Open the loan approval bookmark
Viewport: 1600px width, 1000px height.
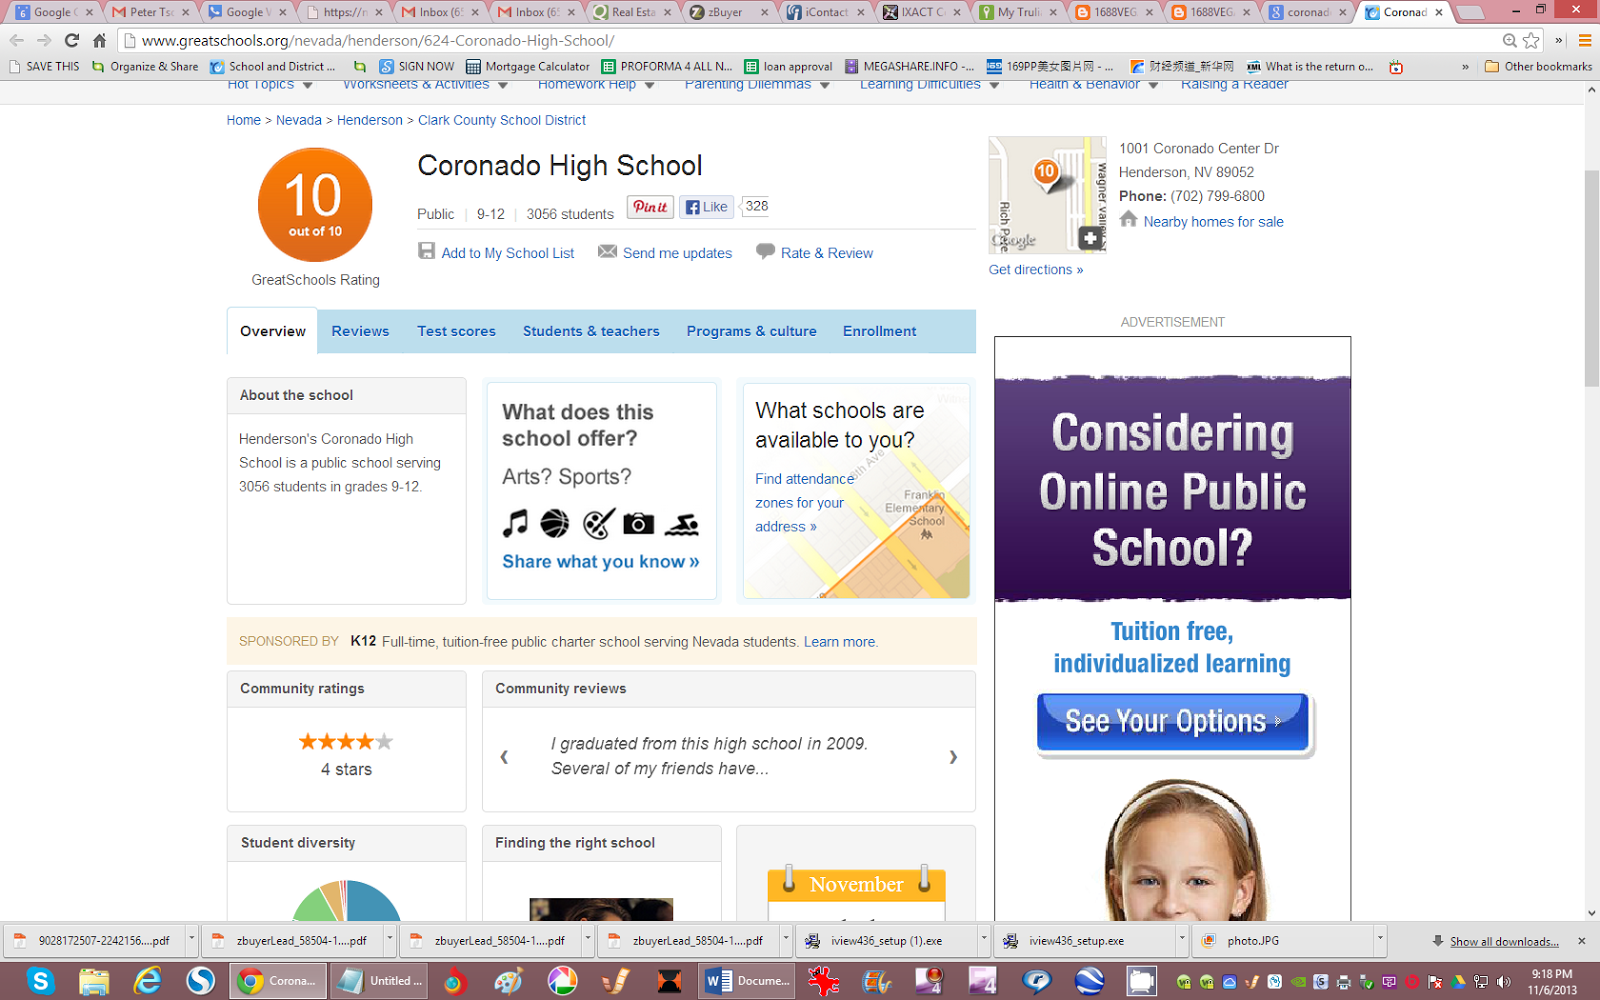point(788,67)
